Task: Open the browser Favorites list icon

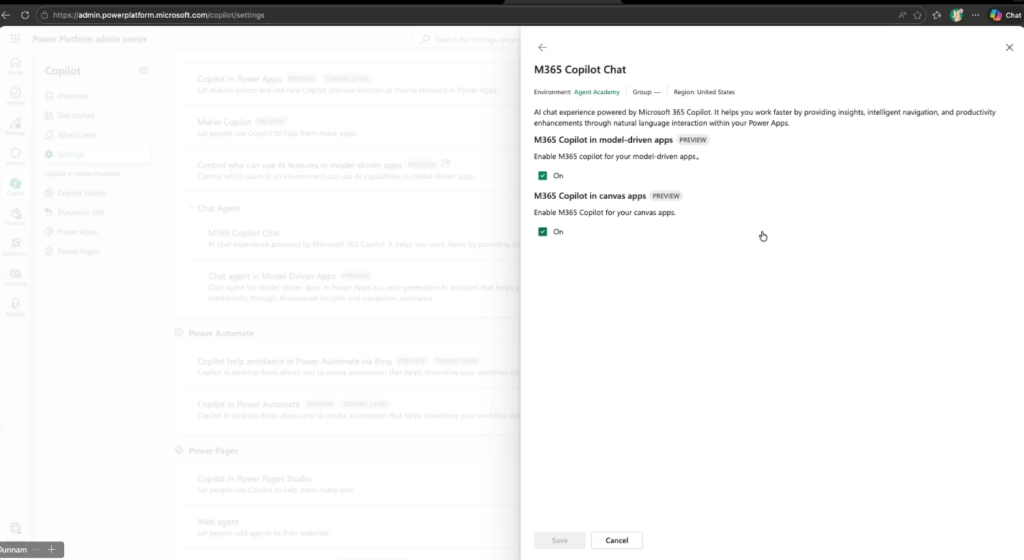Action: coord(937,15)
